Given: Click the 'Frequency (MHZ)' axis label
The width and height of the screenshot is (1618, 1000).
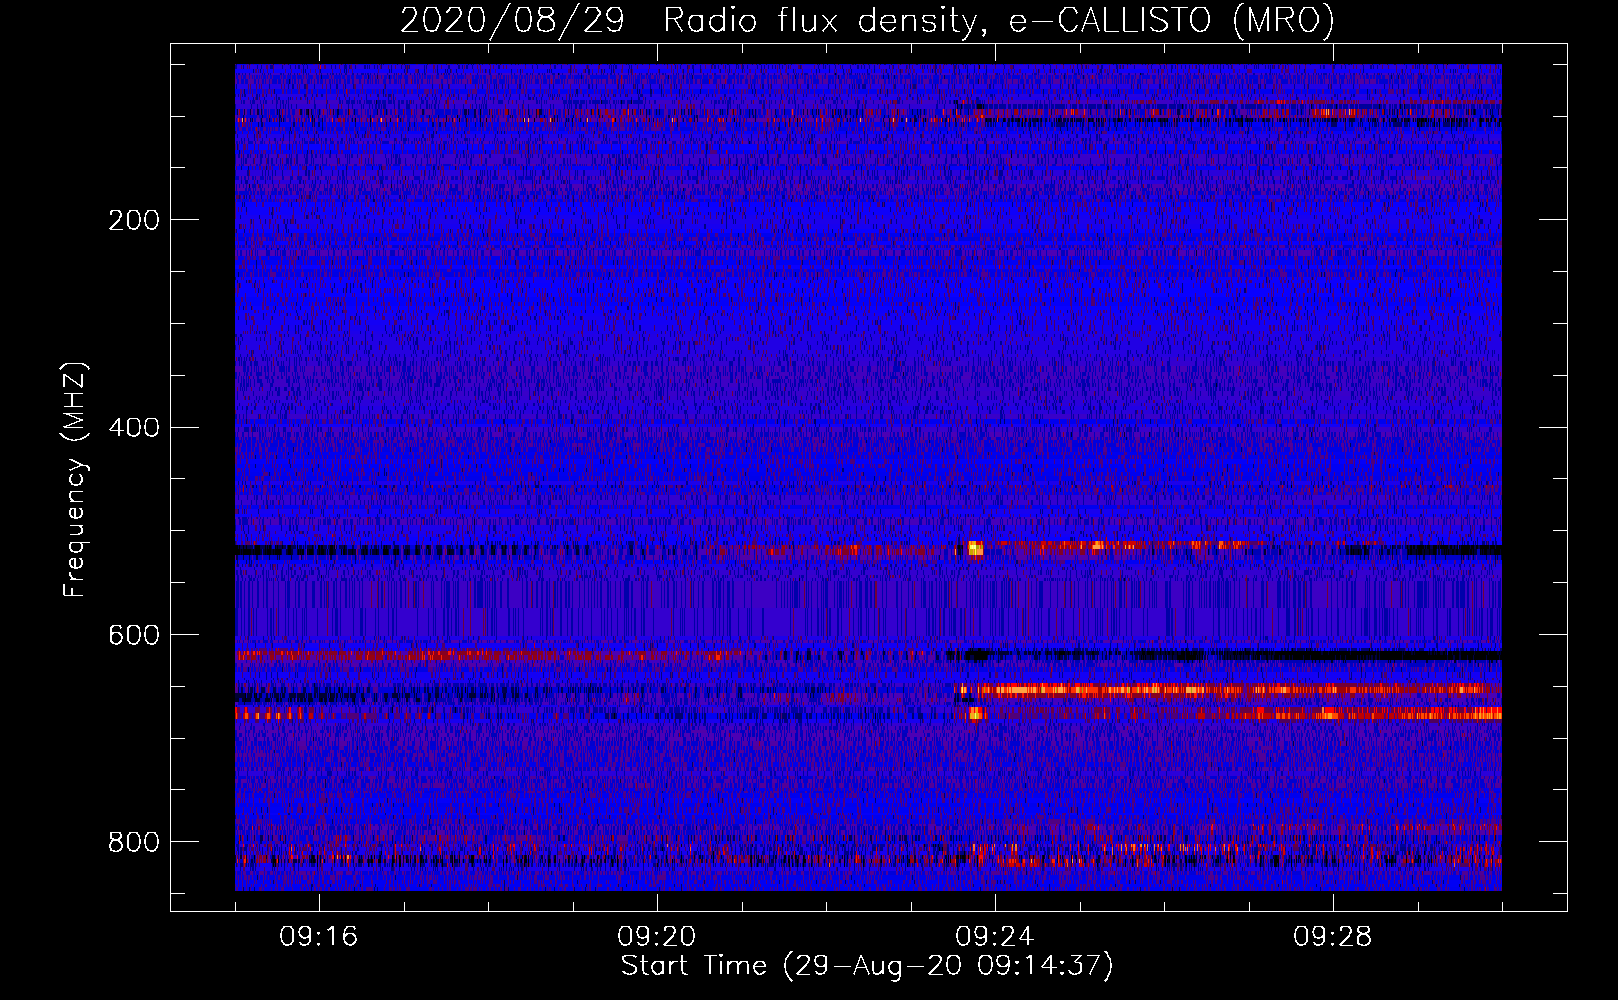Looking at the screenshot, I should pos(74,480).
